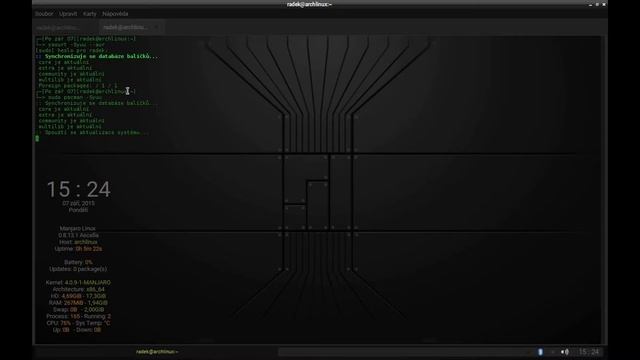Click the '0.8.13.1 Ascella' version text
640x360 pixels.
click(78, 236)
